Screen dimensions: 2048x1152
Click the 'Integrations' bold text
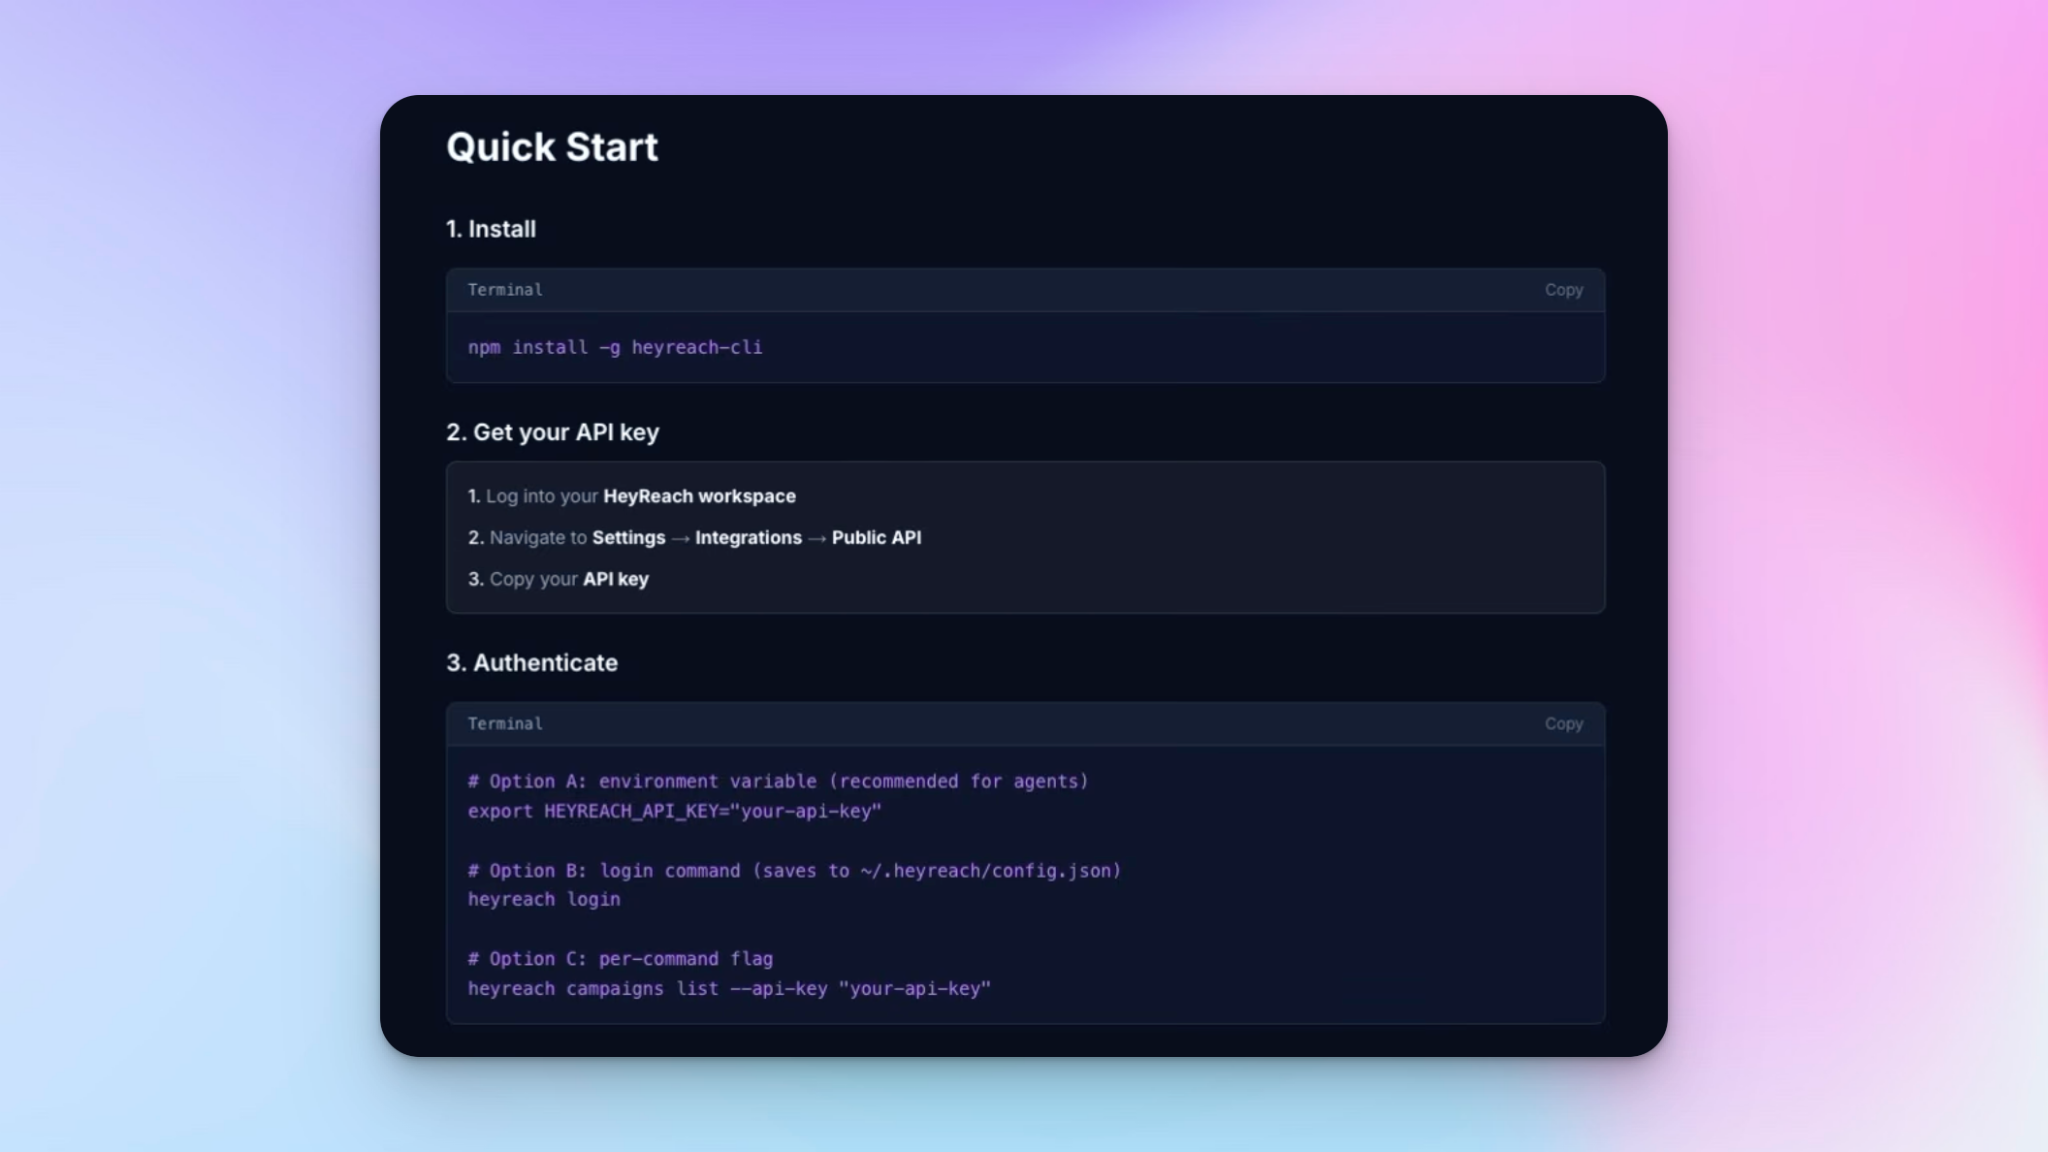coord(748,538)
